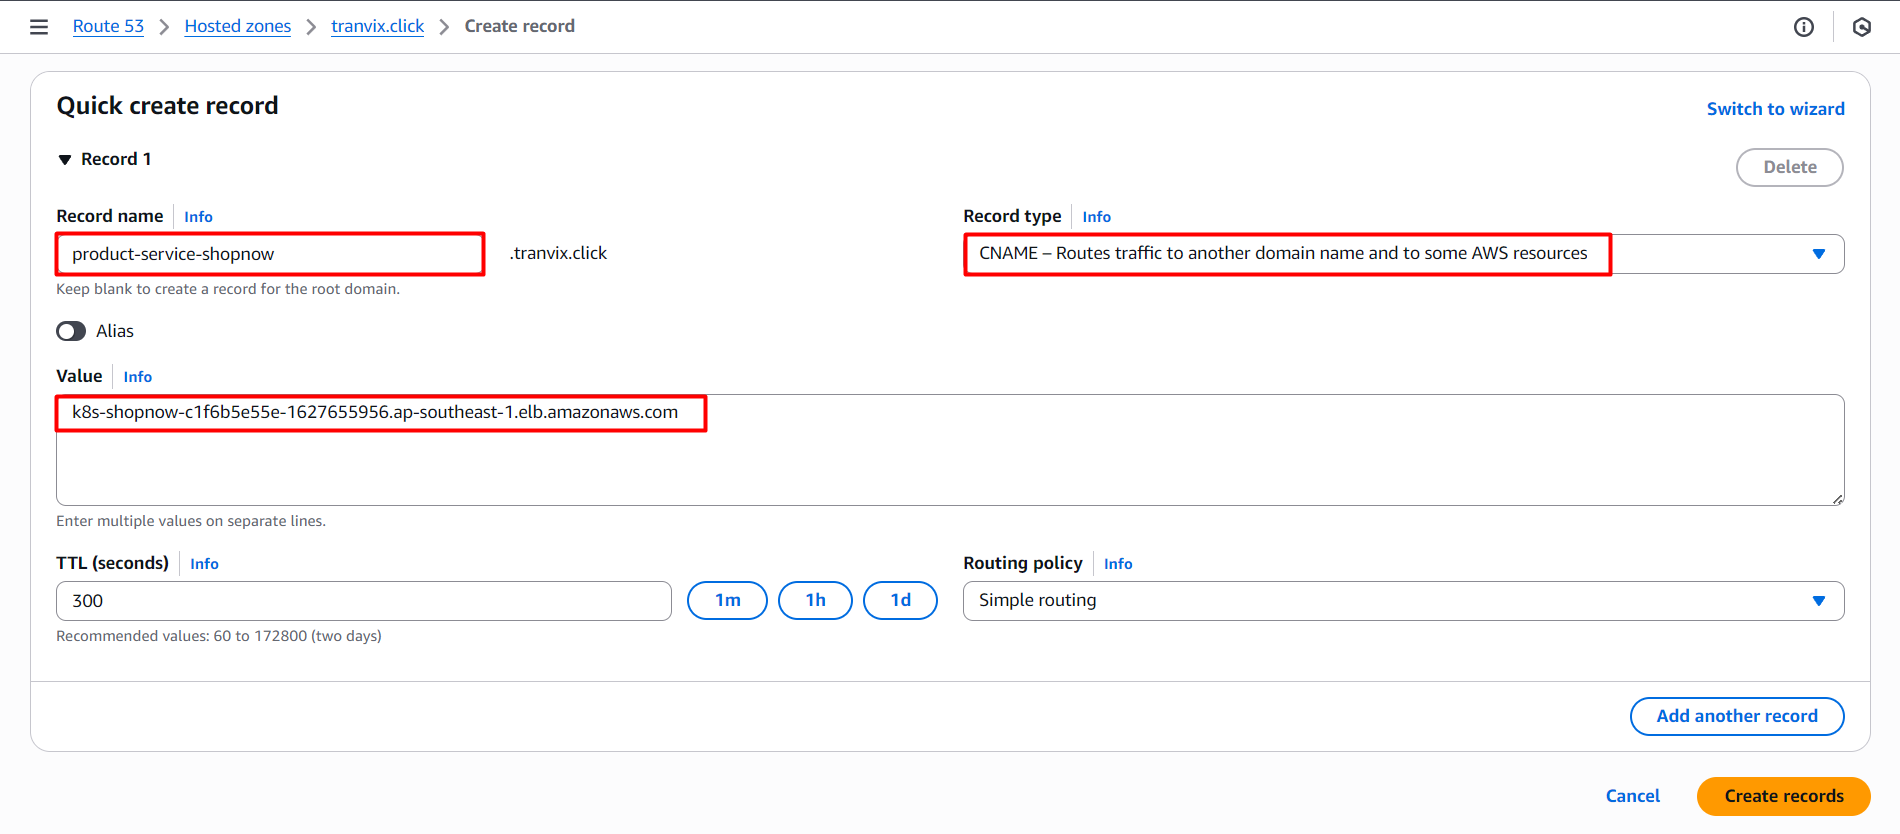This screenshot has height=834, width=1900.
Task: Go to Route 53 breadcrumb
Action: point(108,26)
